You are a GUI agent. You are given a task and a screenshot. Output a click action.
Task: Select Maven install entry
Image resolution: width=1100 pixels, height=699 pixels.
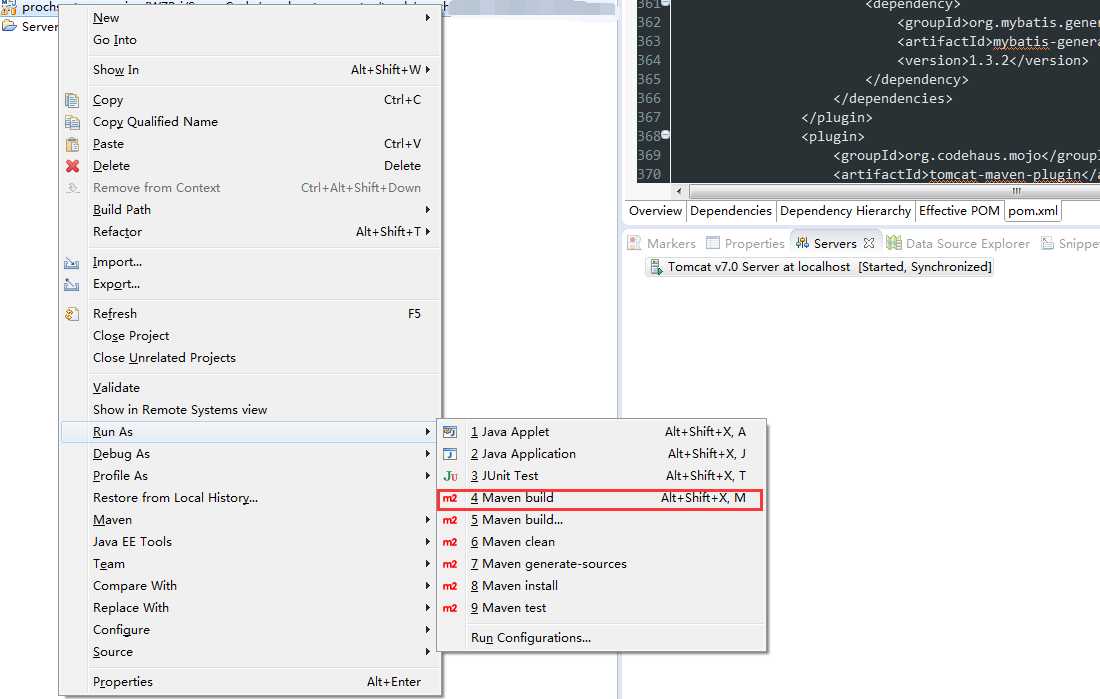(601, 586)
